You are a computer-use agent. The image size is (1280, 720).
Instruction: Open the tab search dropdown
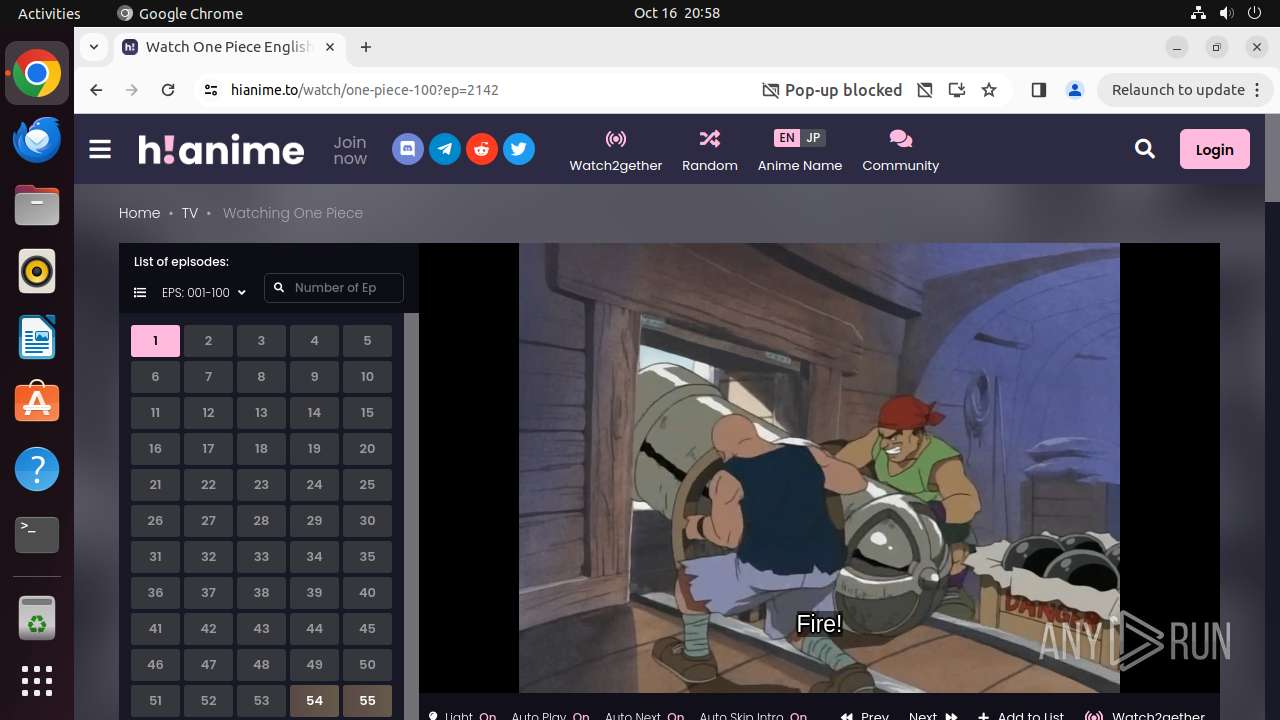[93, 47]
